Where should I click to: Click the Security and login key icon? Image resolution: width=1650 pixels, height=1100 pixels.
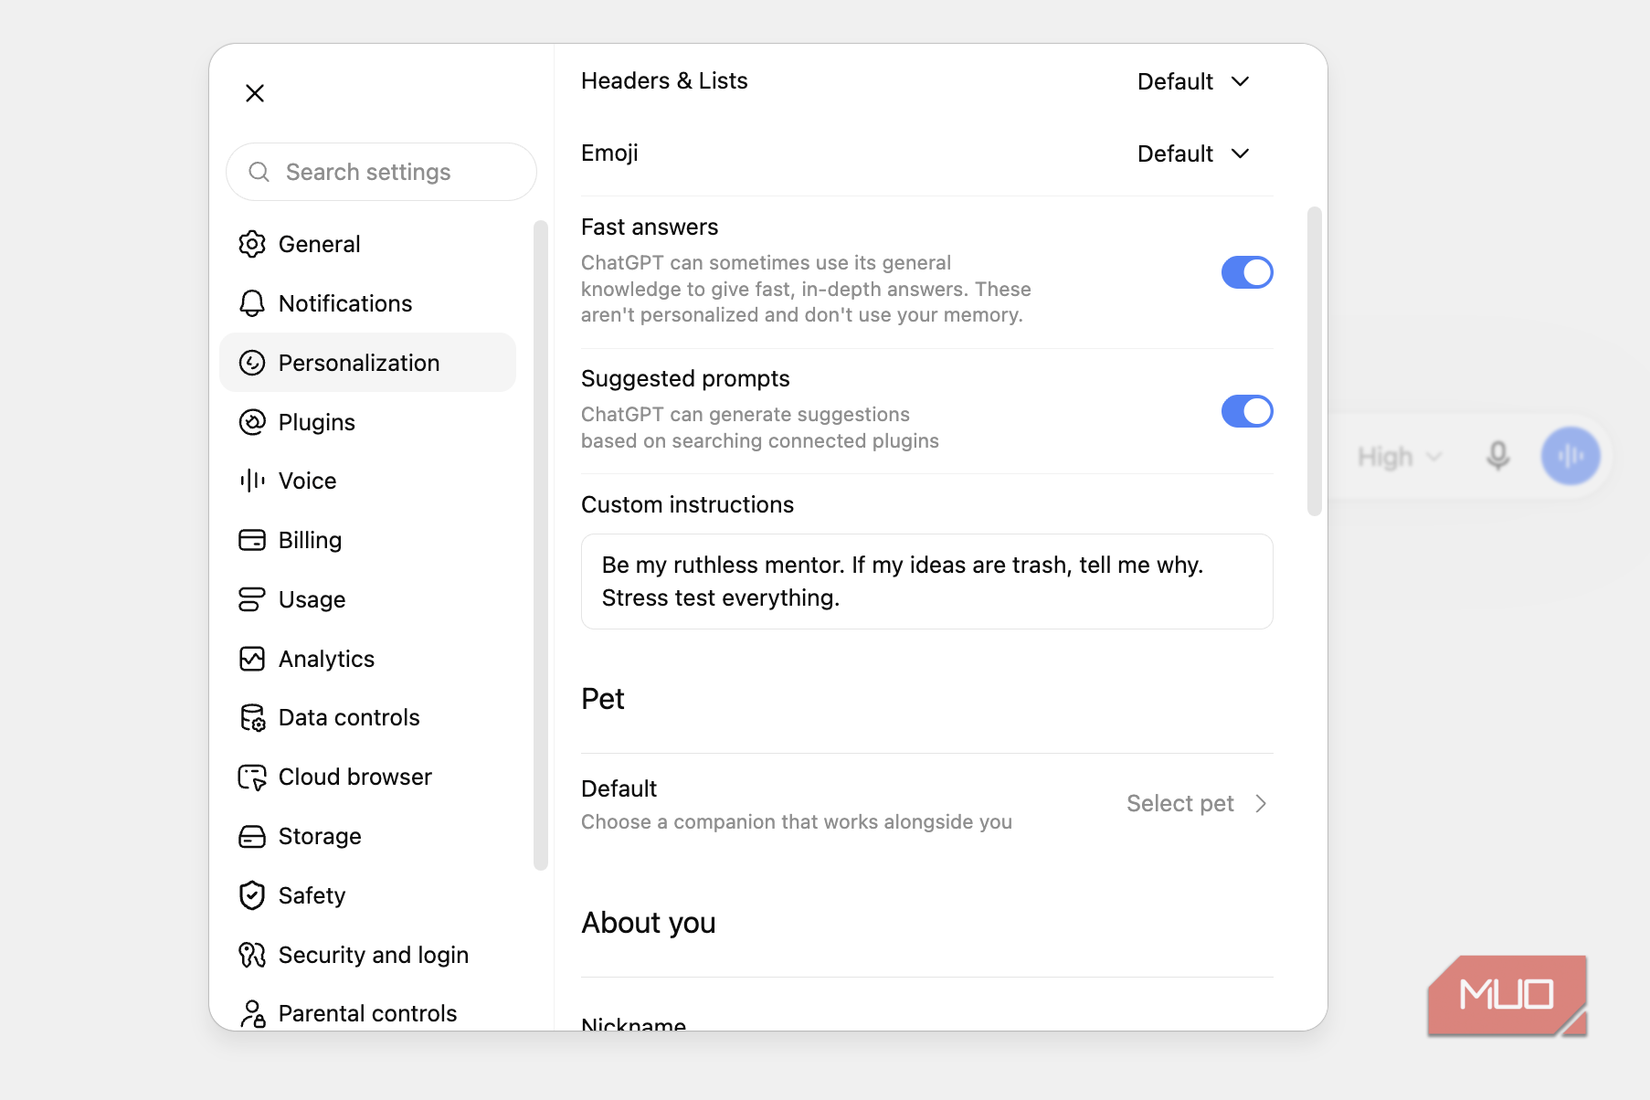coord(252,955)
